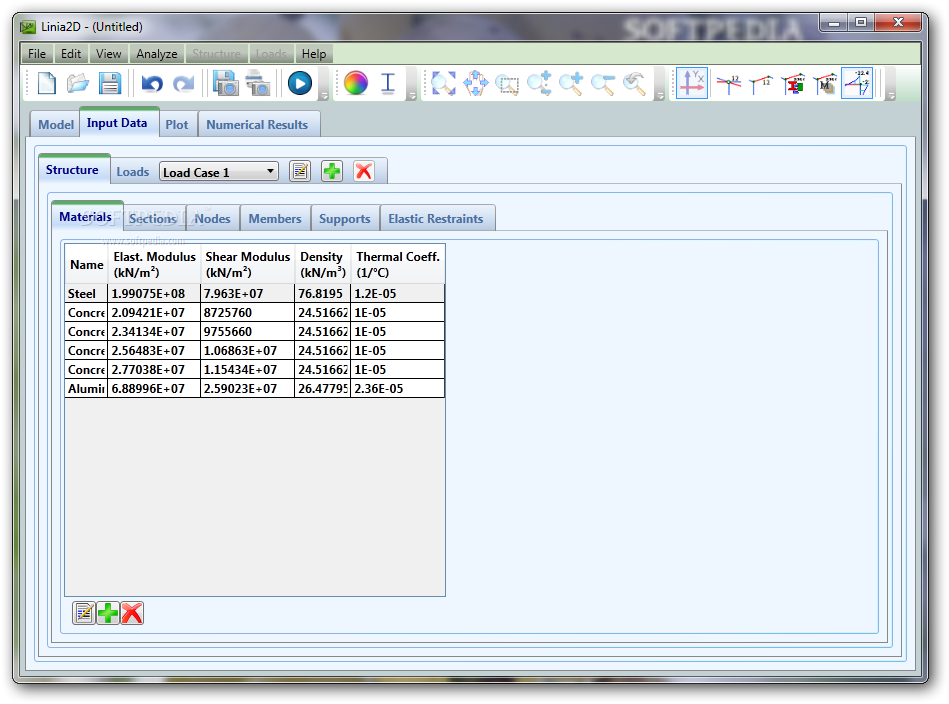Create a new file with the blank page icon
The height and width of the screenshot is (704, 949).
[47, 83]
